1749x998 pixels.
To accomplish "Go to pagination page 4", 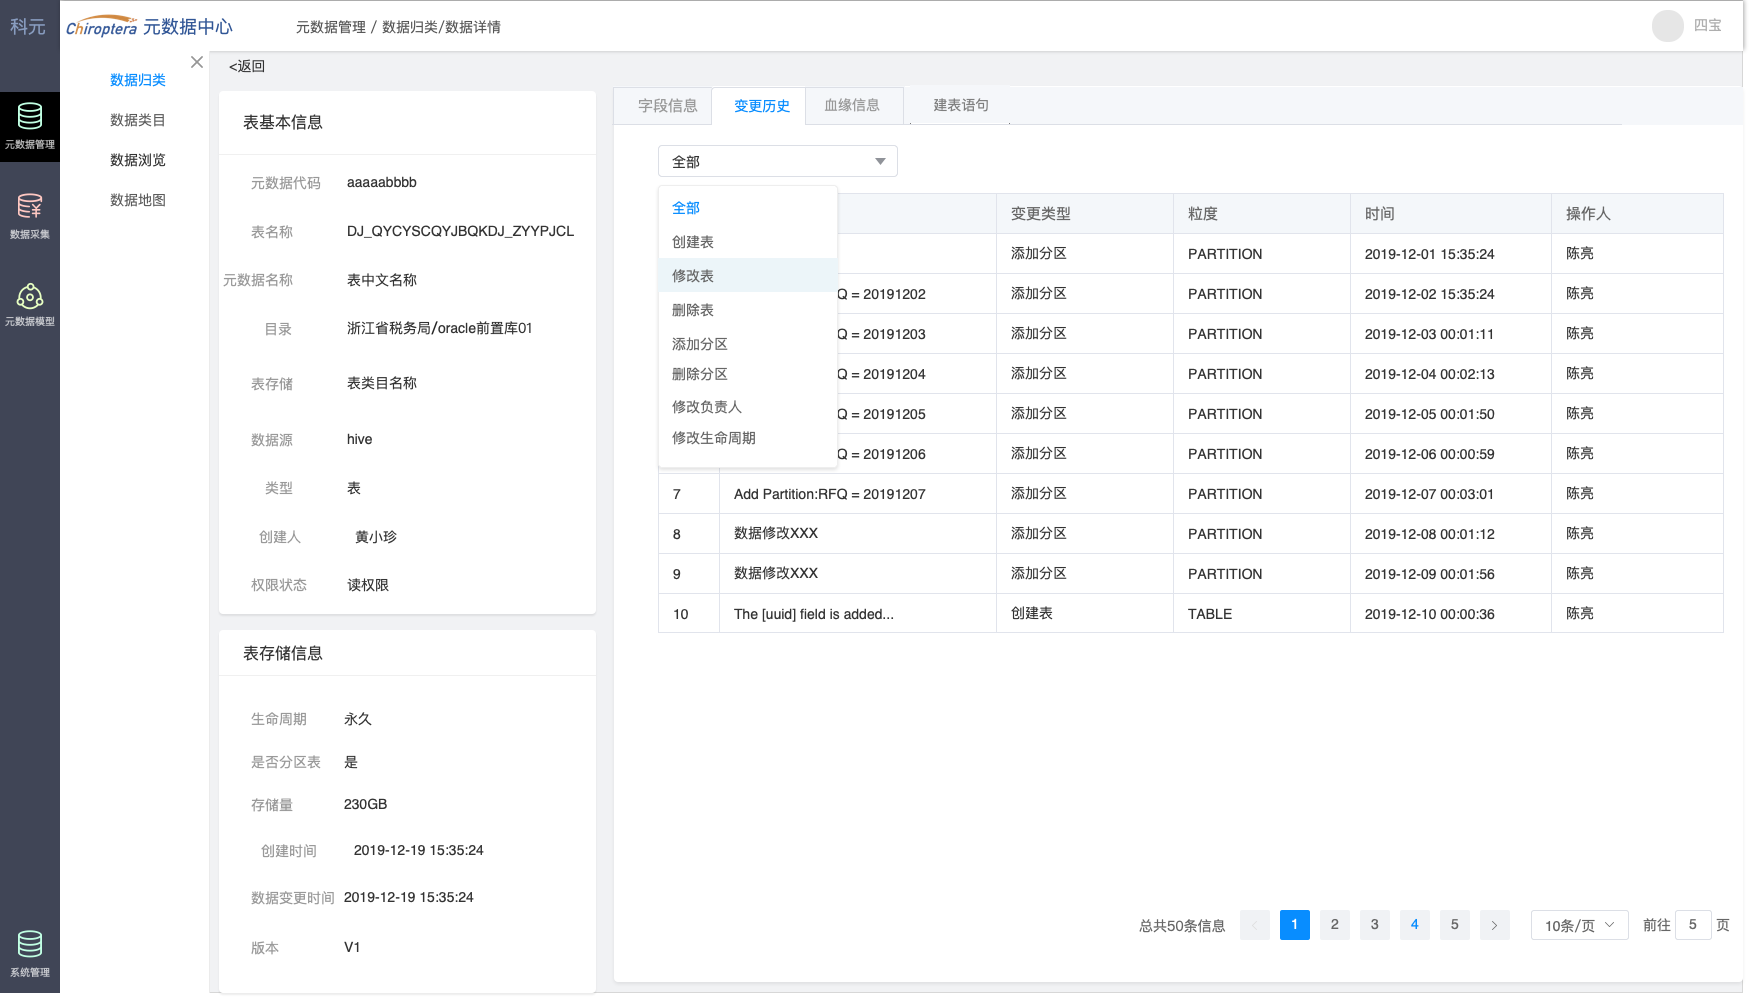I will tap(1415, 925).
